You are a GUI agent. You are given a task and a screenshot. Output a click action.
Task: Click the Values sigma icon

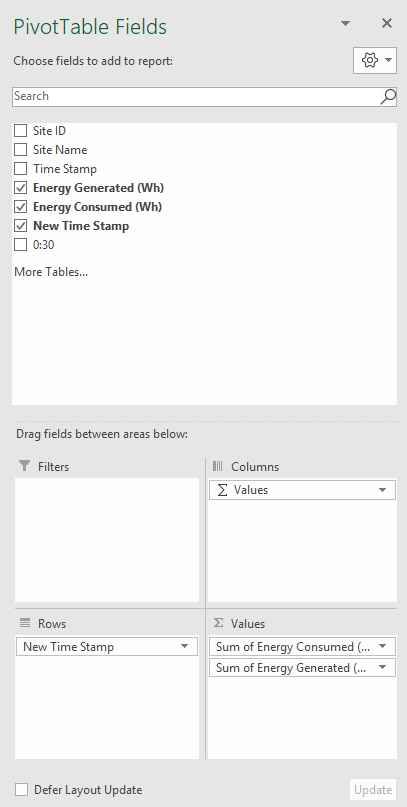point(218,623)
